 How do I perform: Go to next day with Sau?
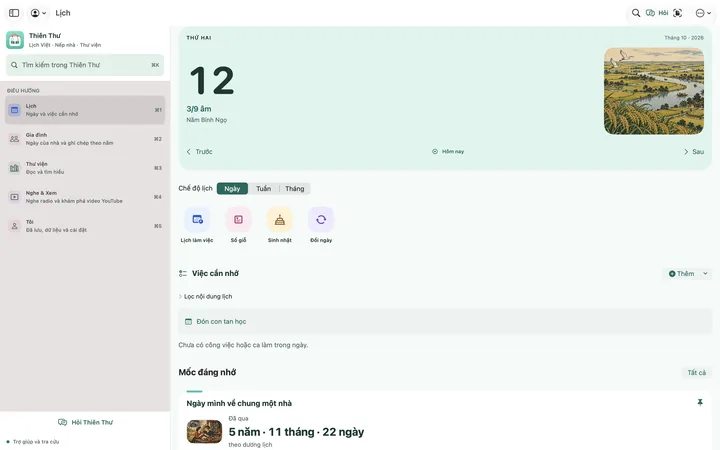[x=694, y=152]
